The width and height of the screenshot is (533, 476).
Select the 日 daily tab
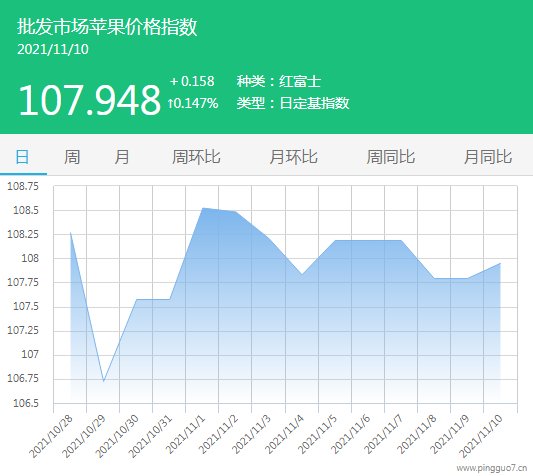pos(22,157)
